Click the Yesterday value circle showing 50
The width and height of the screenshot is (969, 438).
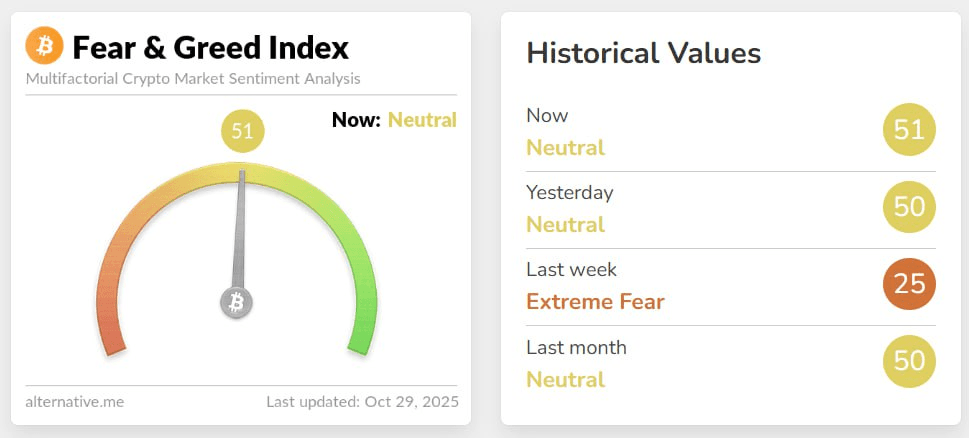pos(909,207)
